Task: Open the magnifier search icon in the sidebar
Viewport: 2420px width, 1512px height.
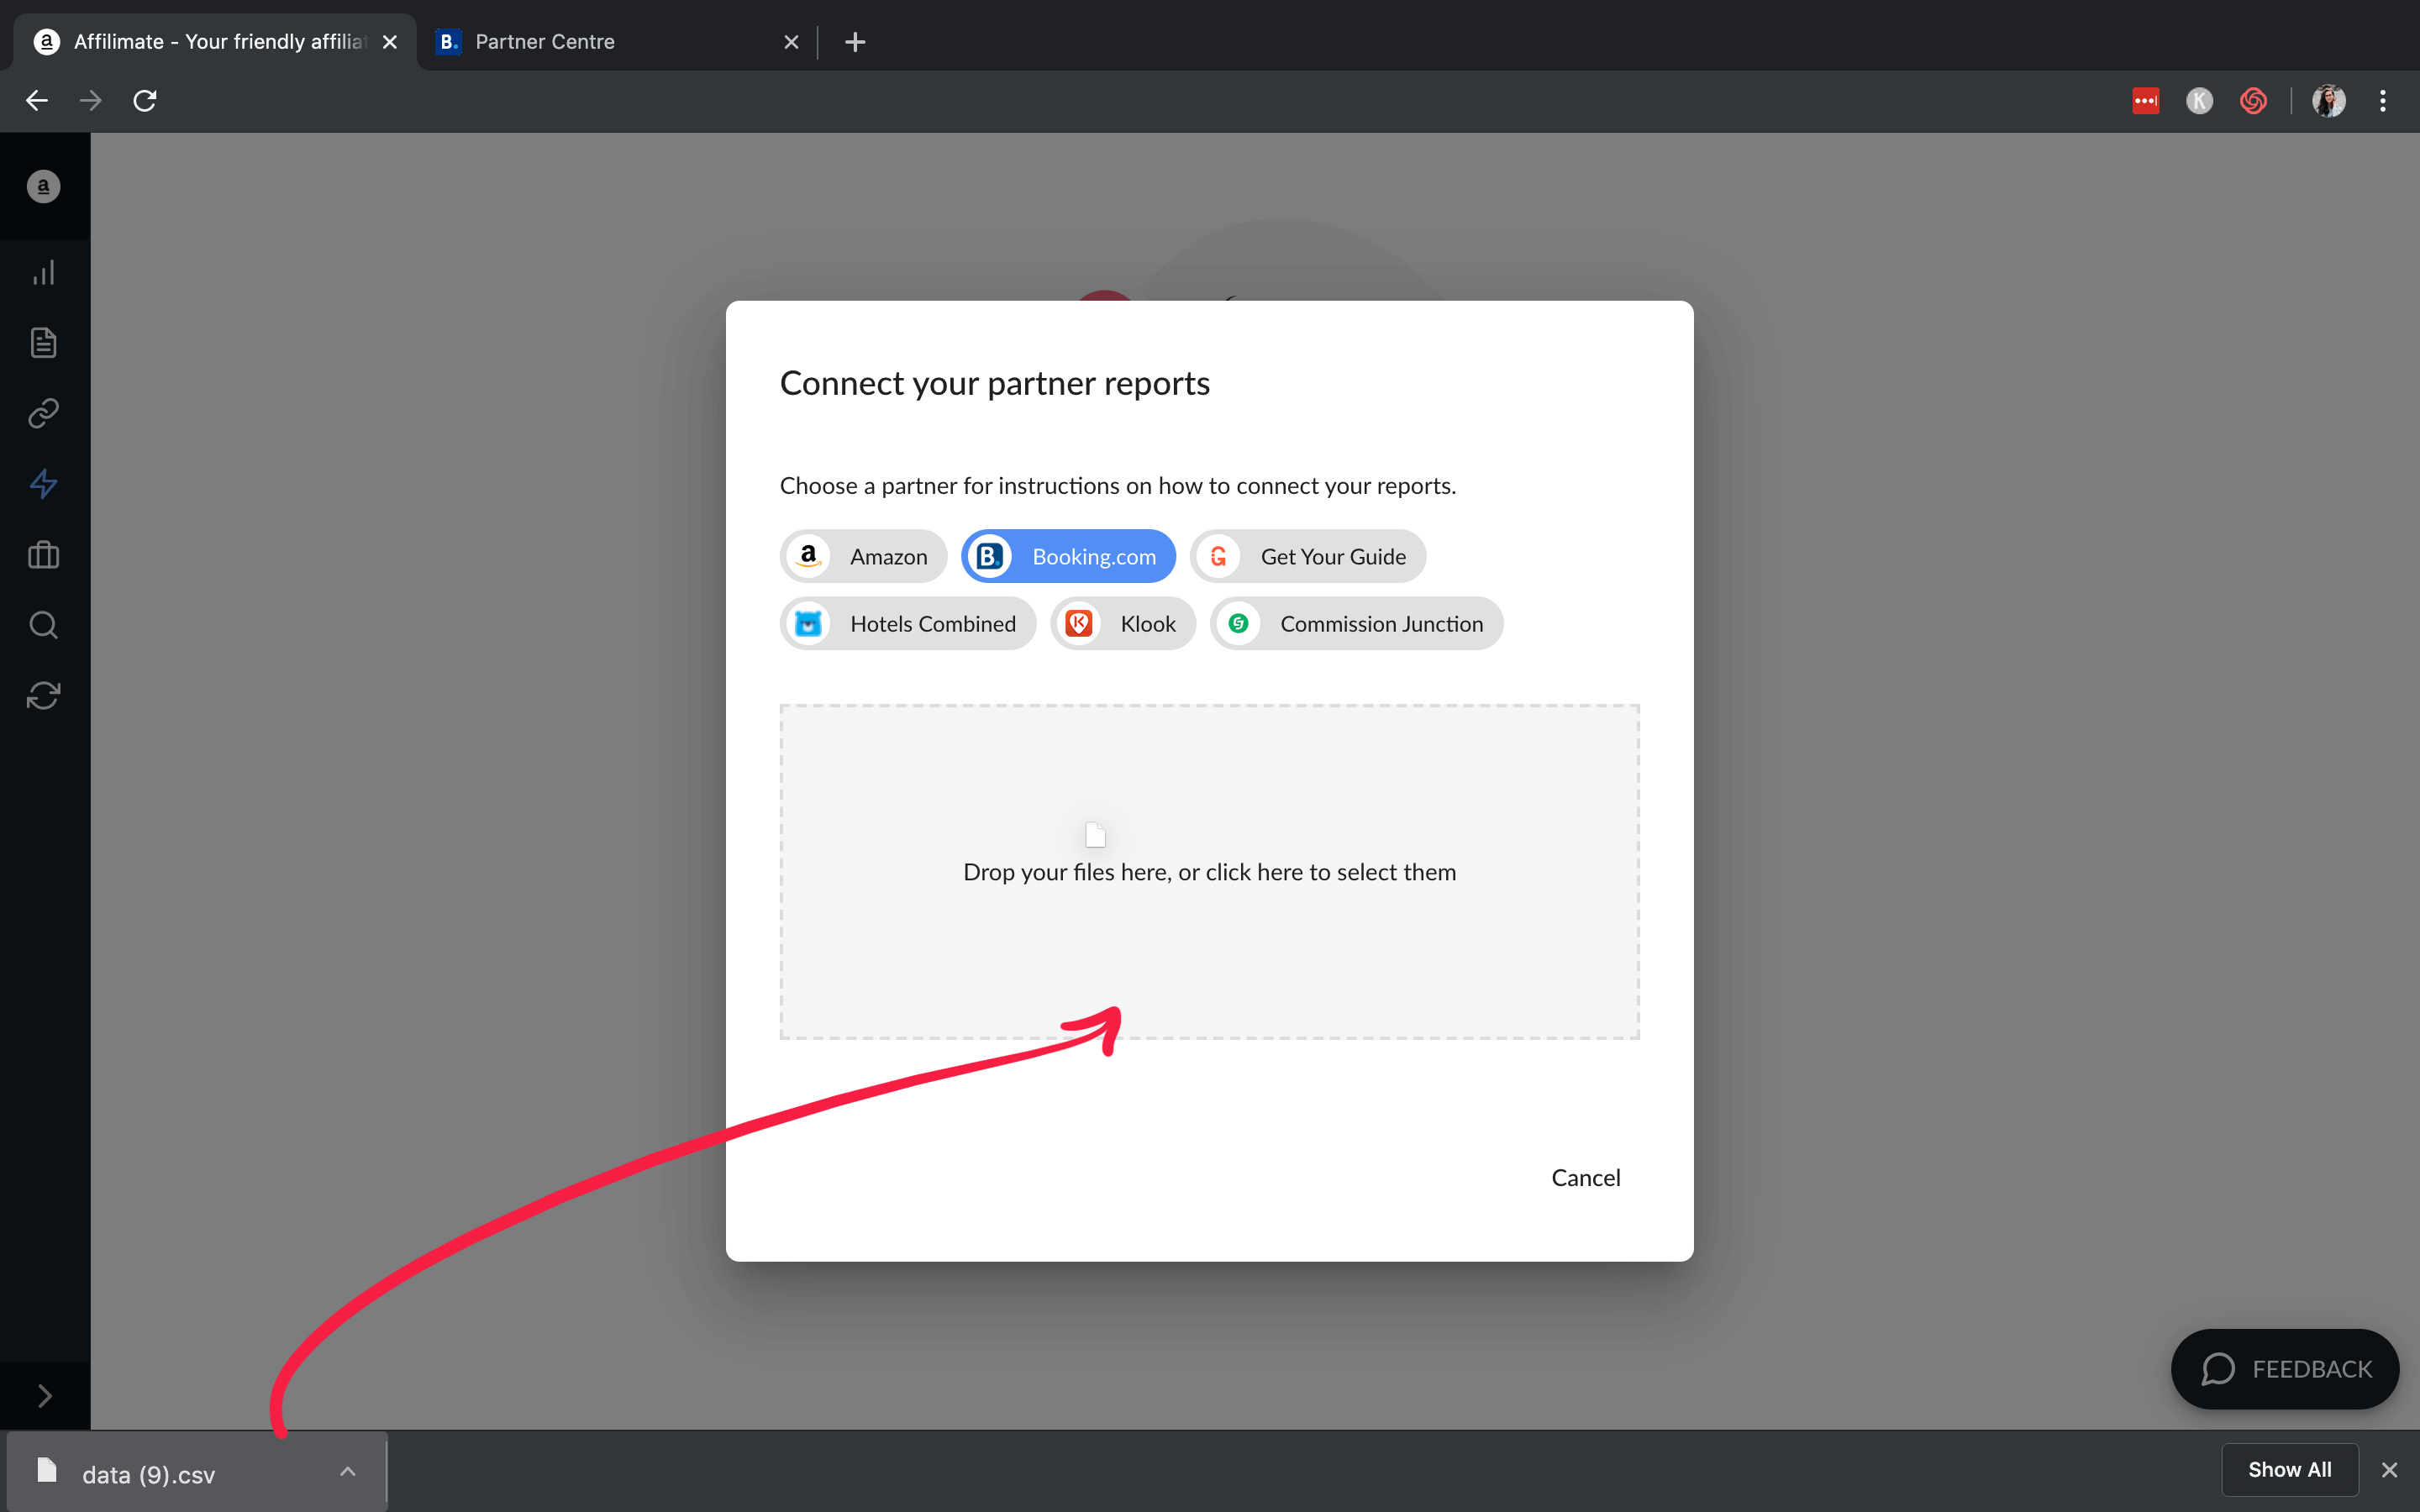Action: tap(43, 625)
